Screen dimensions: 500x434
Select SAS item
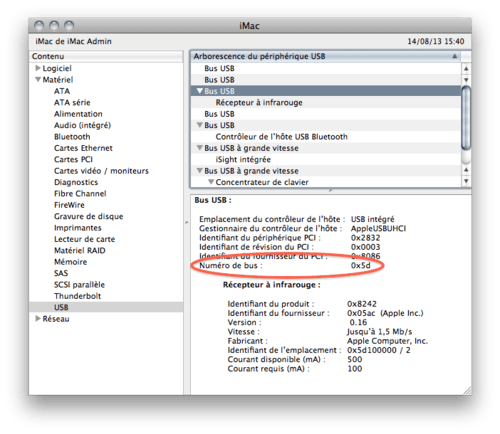[61, 273]
